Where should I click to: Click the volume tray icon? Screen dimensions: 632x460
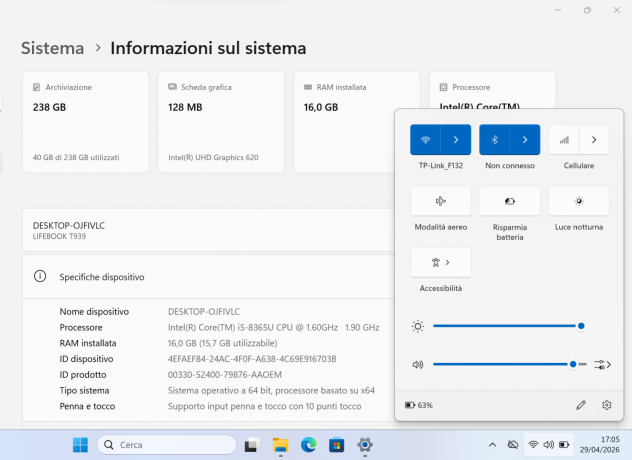pyautogui.click(x=548, y=445)
